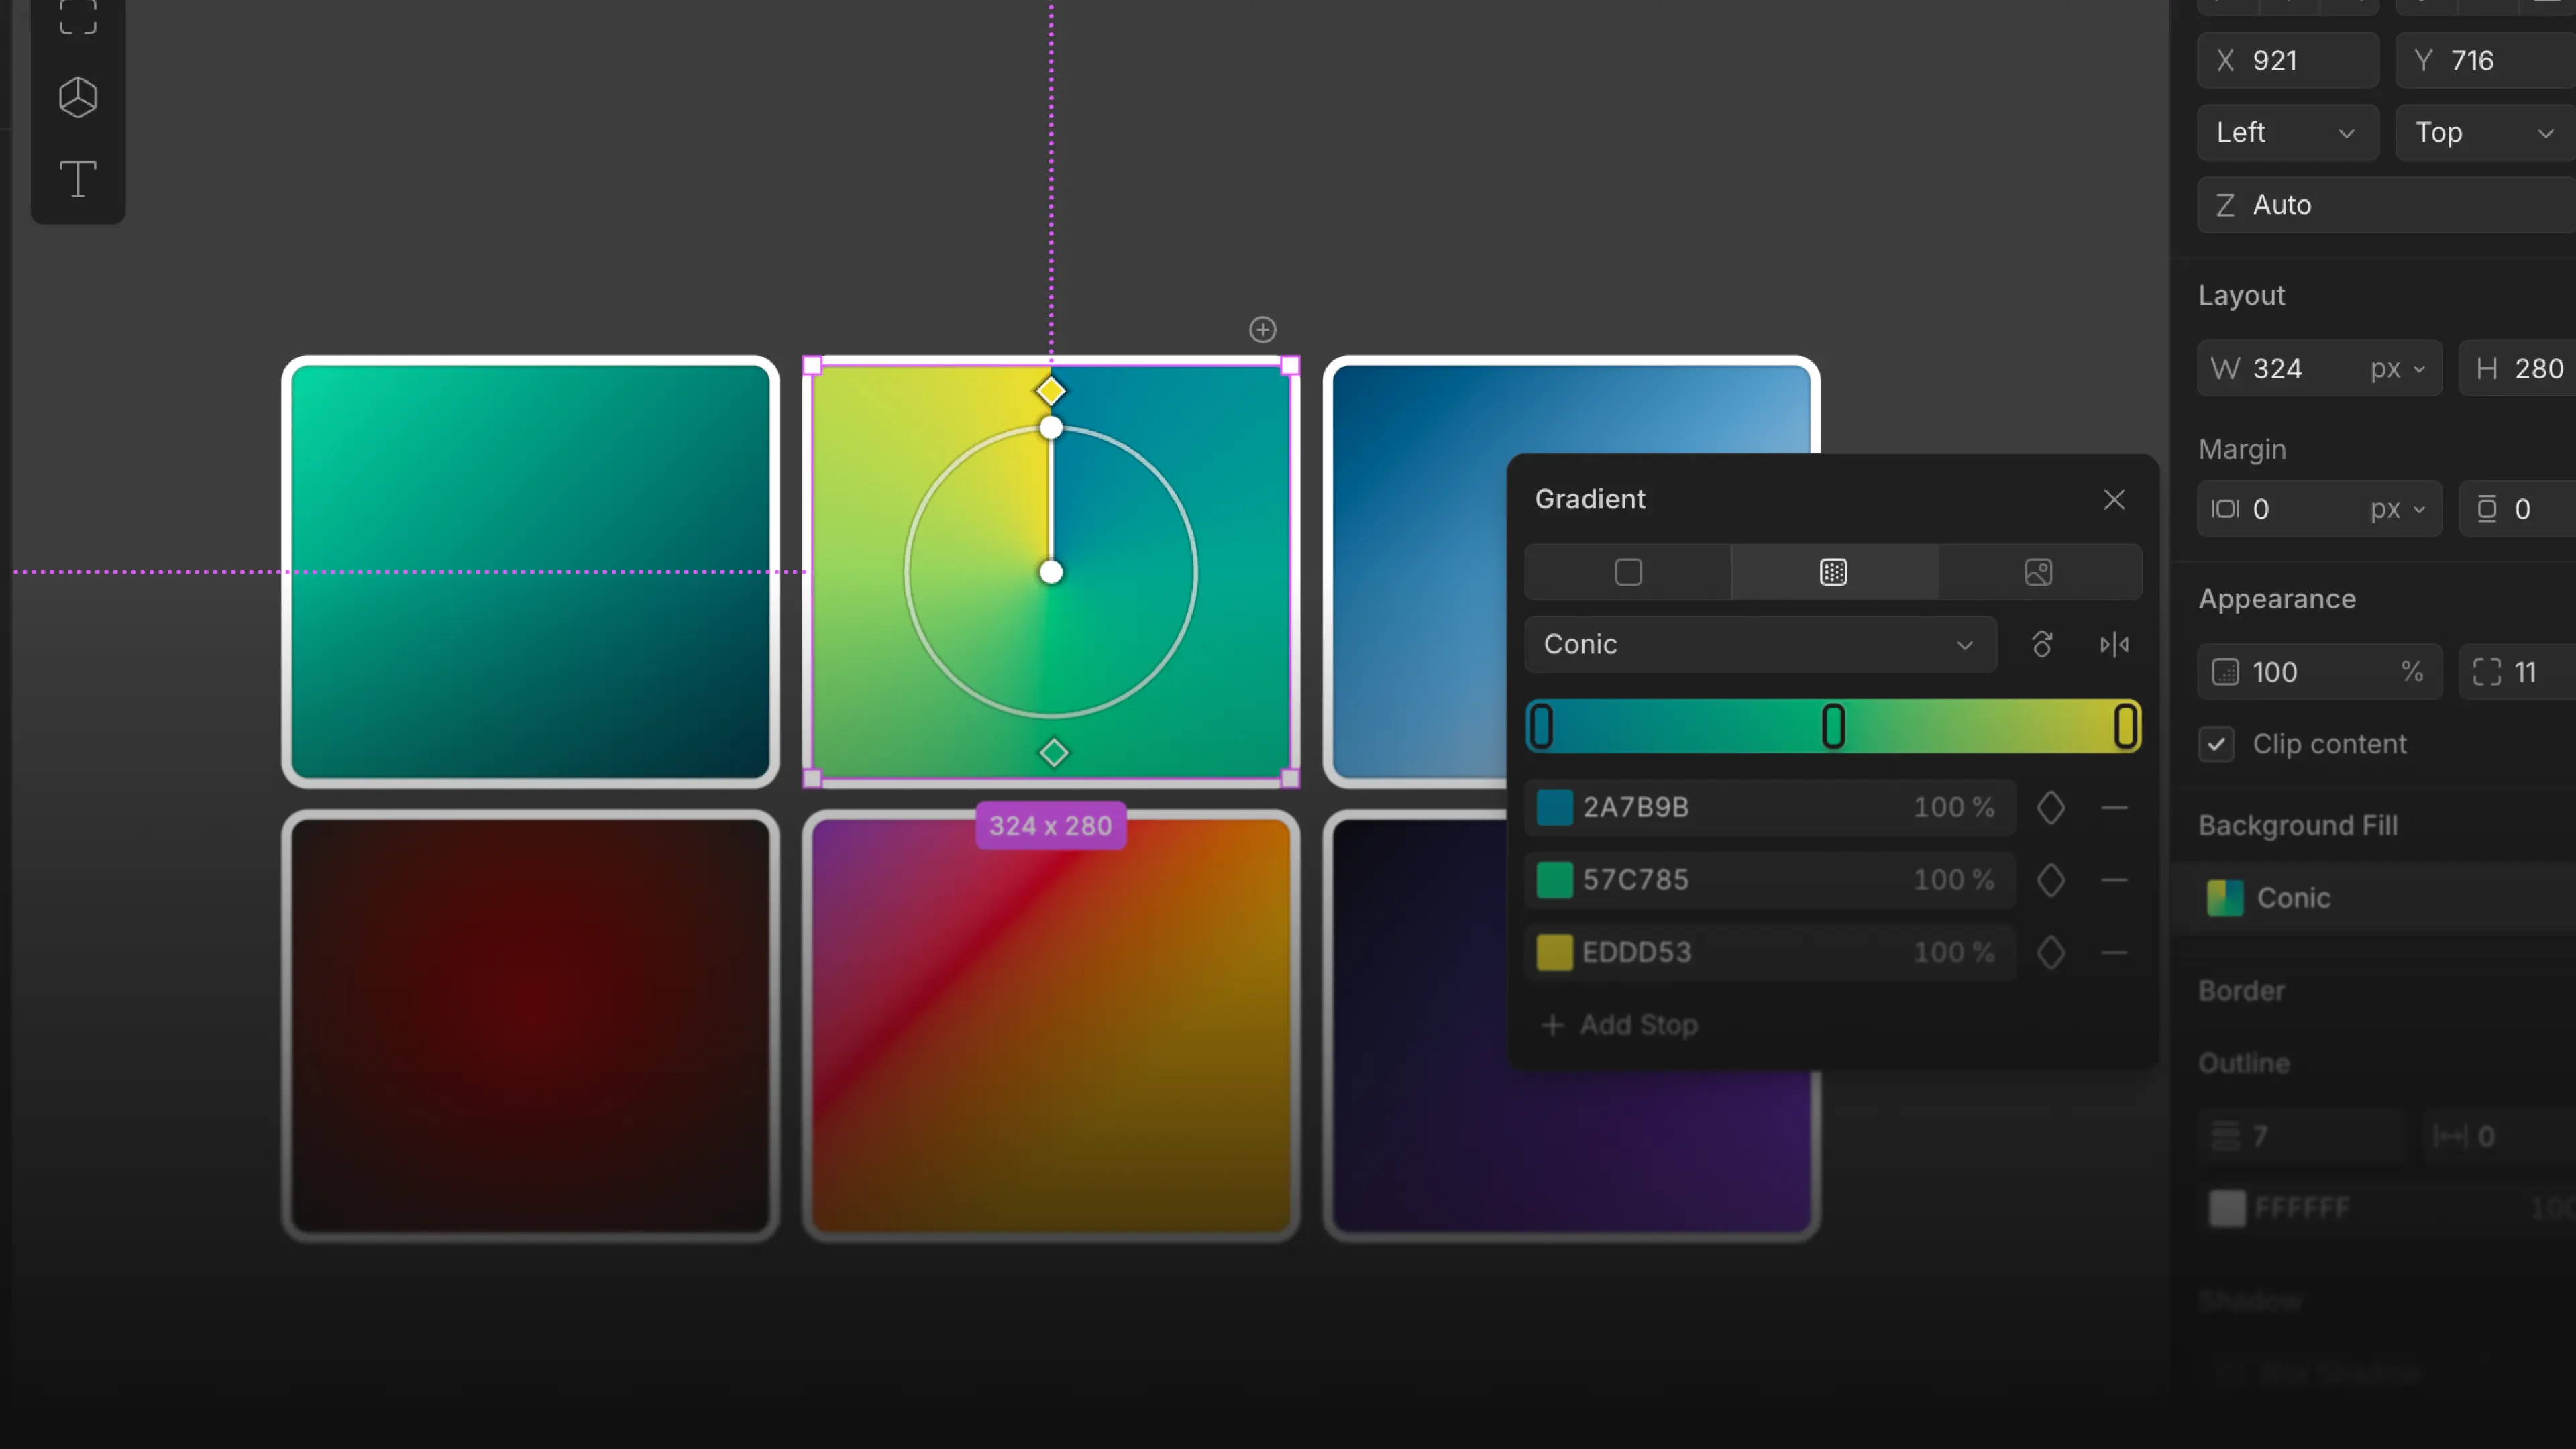Edit the EDDD53 hex value
2576x1449 pixels.
[x=1637, y=952]
